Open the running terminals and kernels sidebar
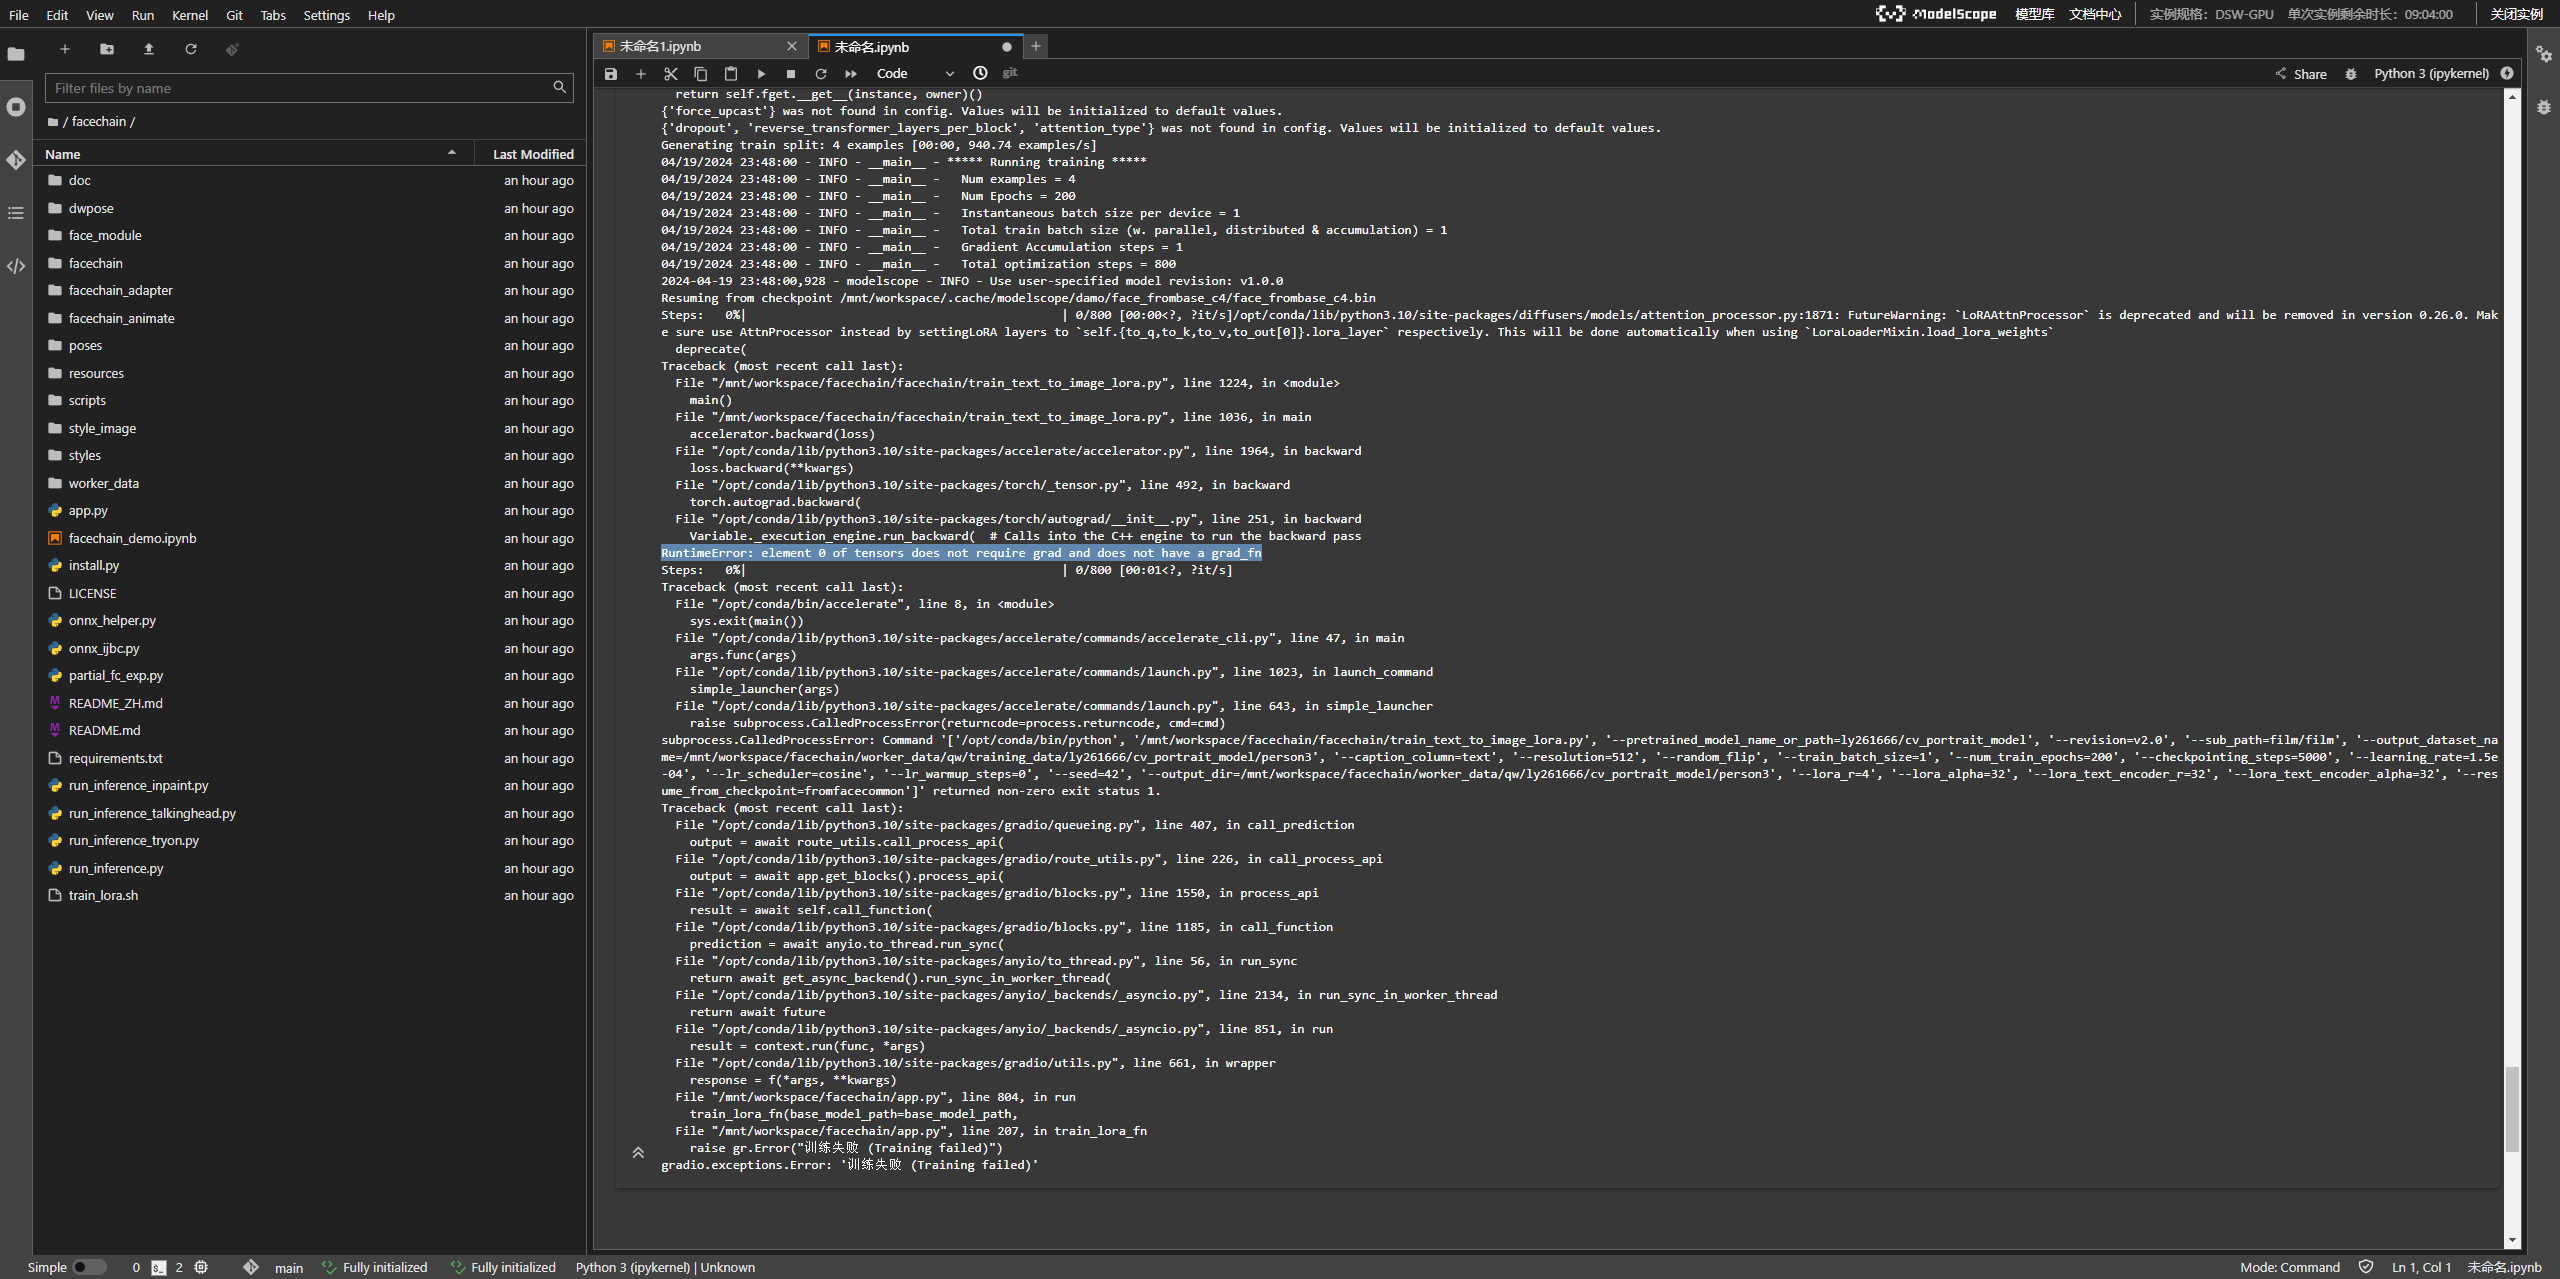The image size is (2560, 1279). pos(16,107)
